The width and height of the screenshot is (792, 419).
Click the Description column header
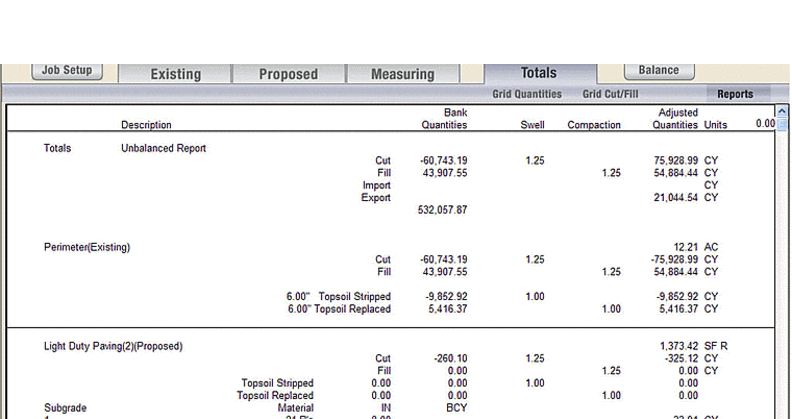coord(146,125)
